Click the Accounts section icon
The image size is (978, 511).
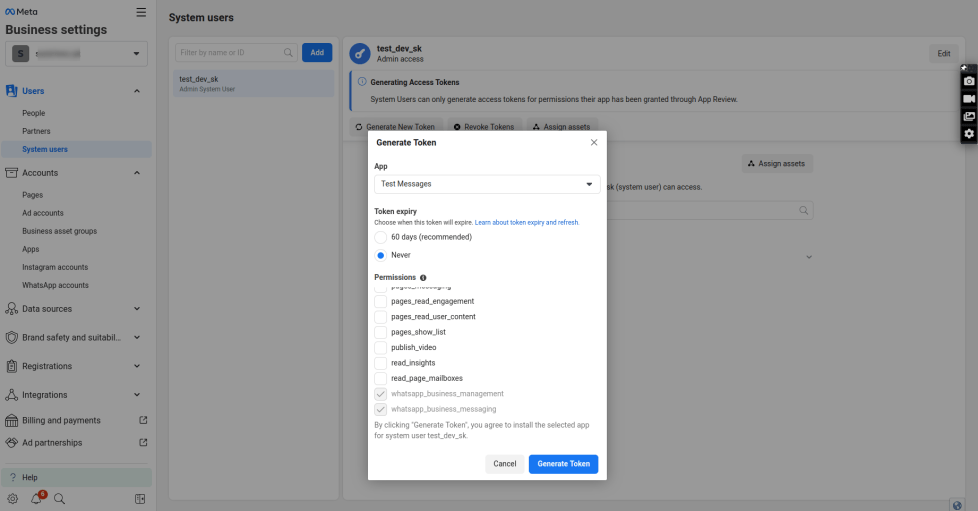point(11,173)
